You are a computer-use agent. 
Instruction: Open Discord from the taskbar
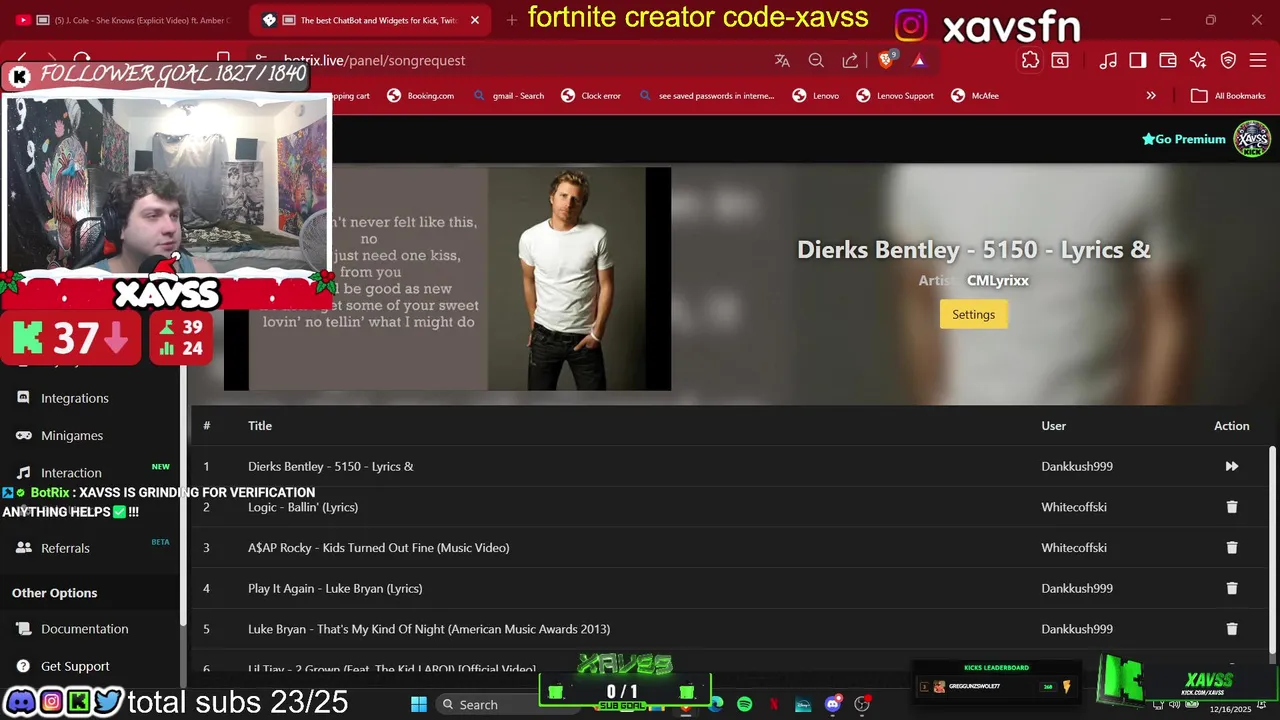pyautogui.click(x=833, y=704)
